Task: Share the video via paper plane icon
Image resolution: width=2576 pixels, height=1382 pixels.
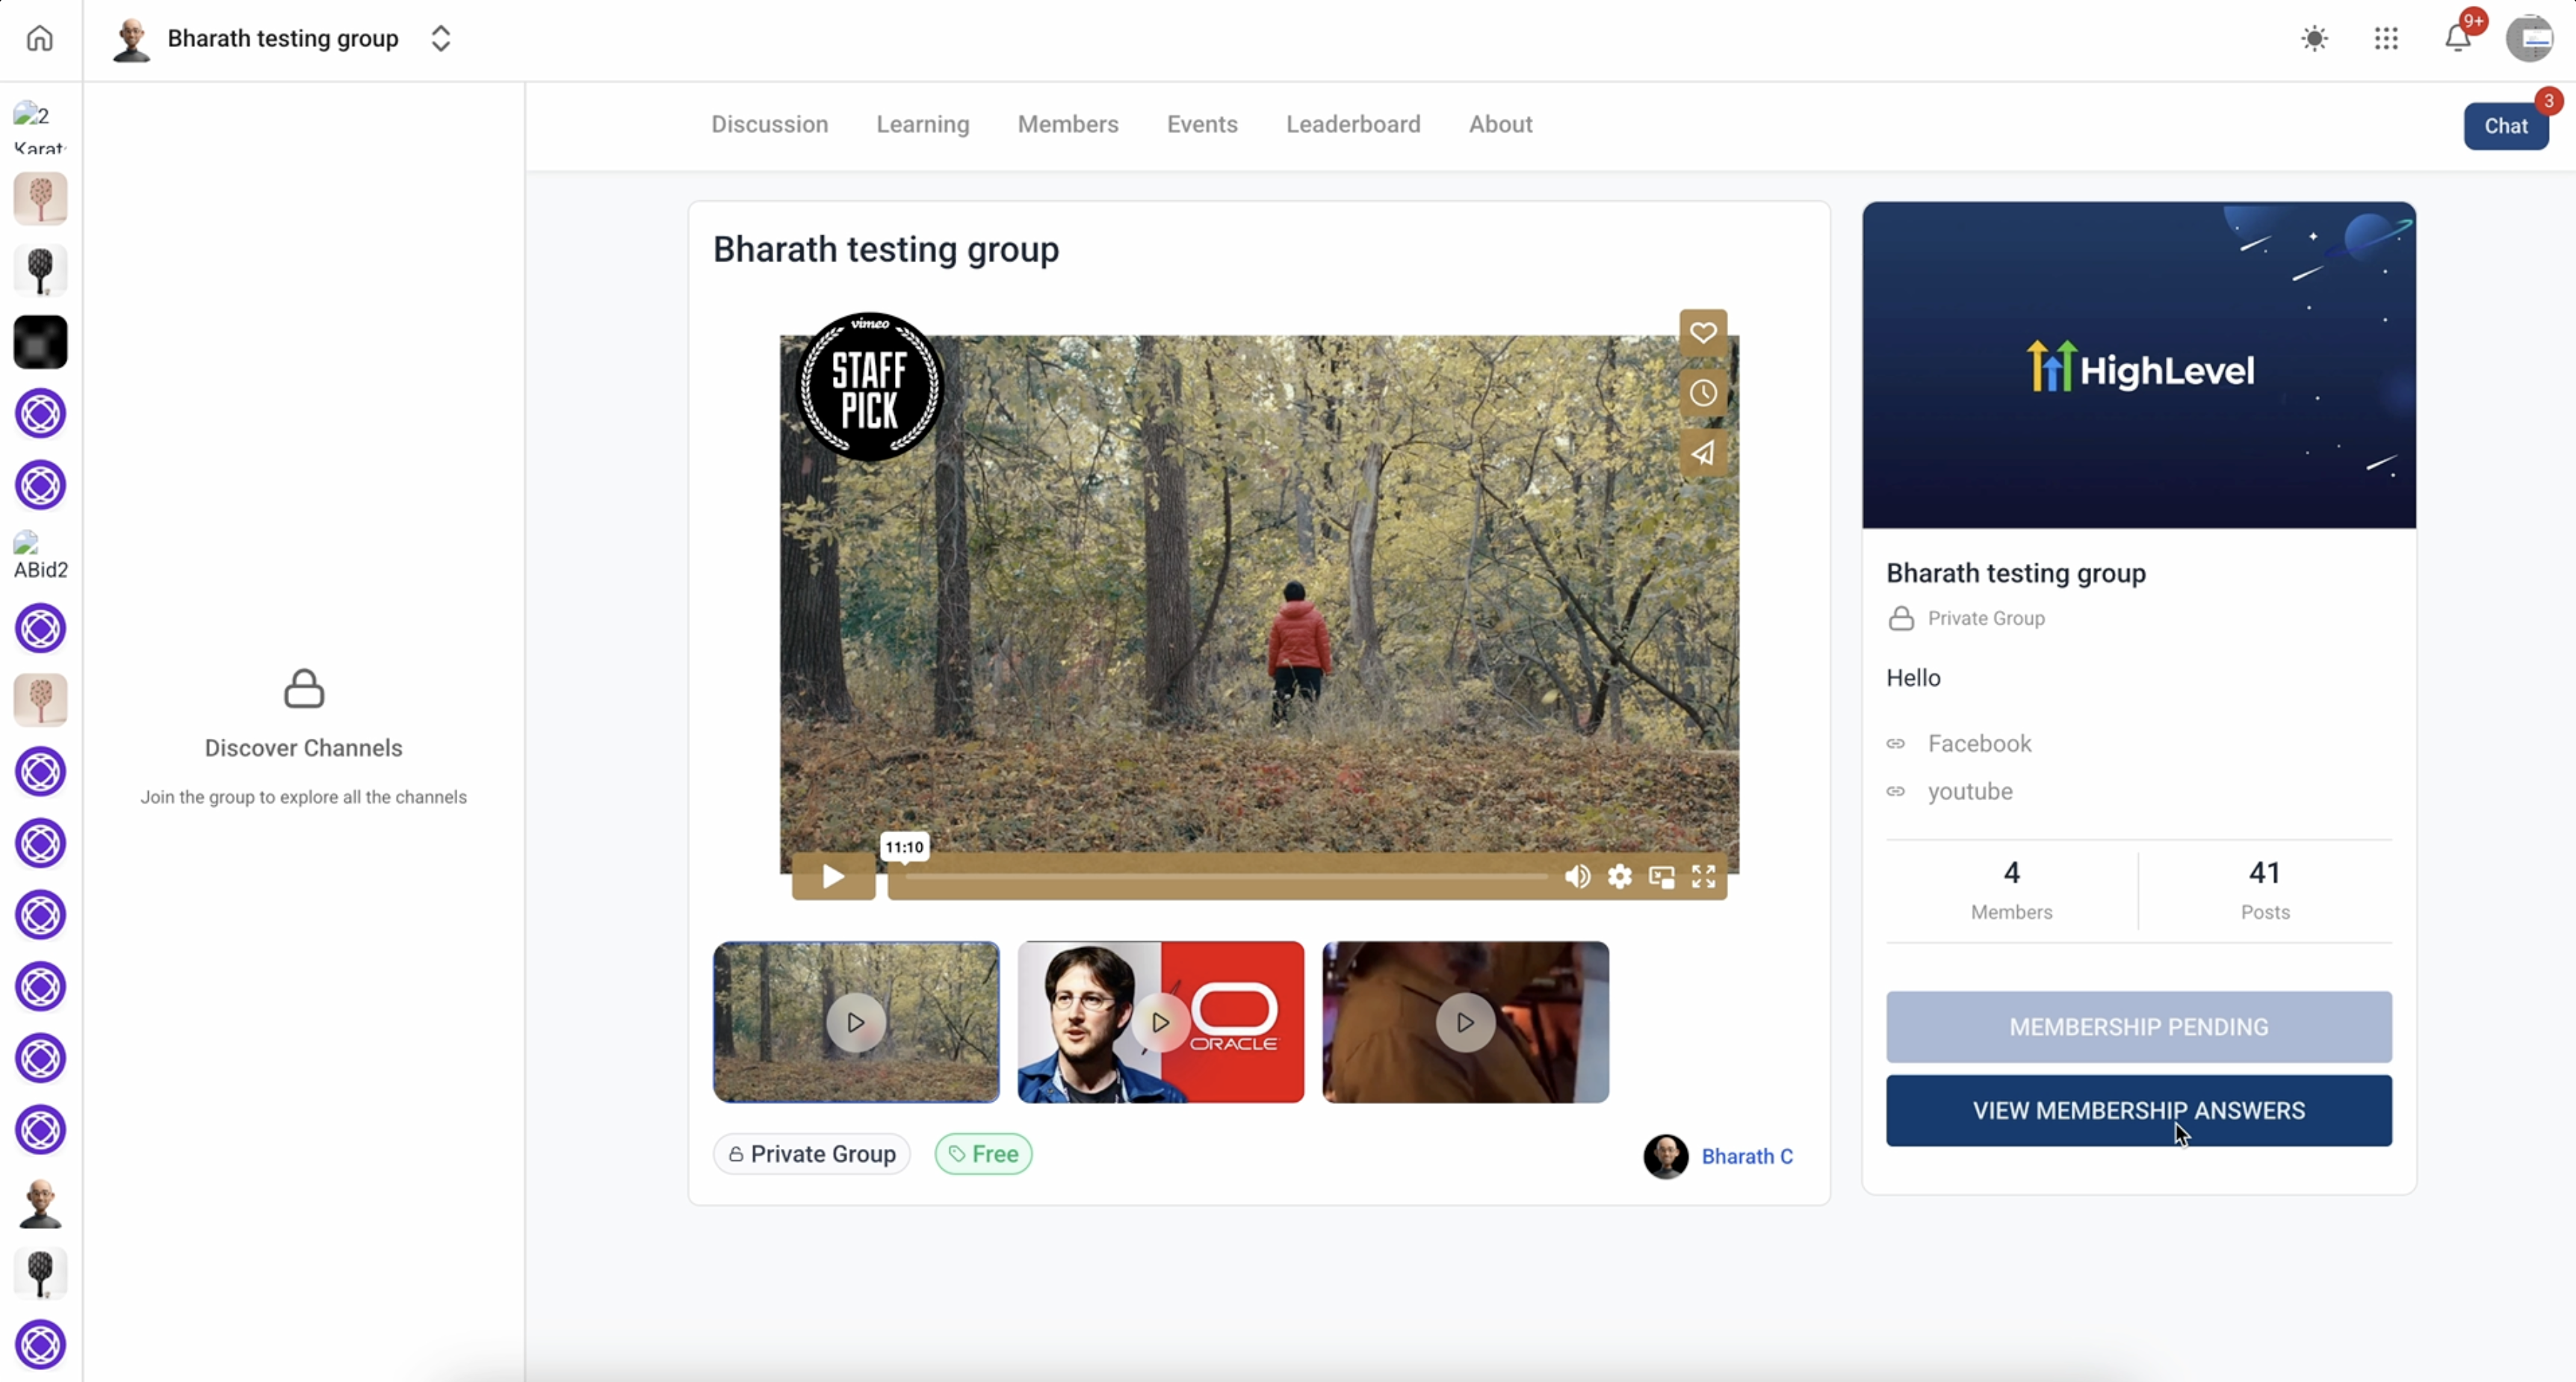Action: click(x=1703, y=453)
